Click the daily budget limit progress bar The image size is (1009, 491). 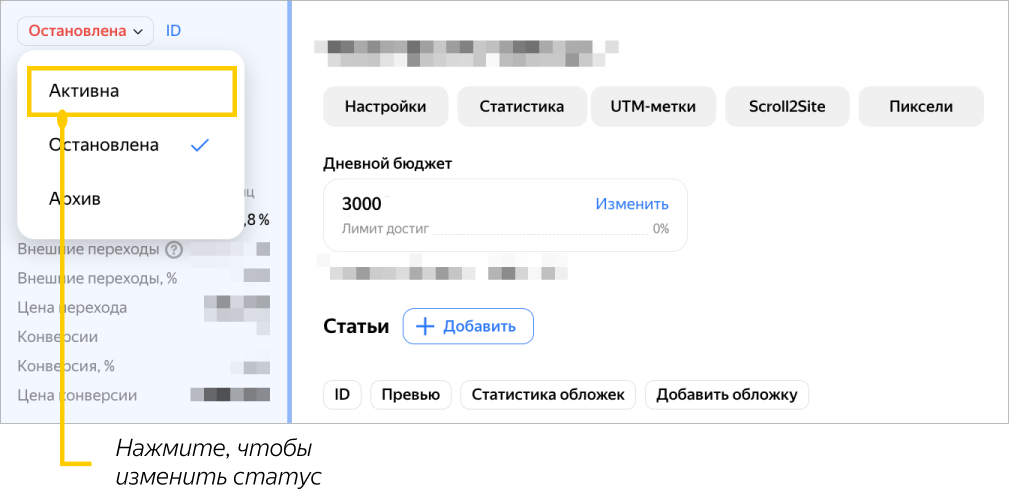[x=538, y=233]
